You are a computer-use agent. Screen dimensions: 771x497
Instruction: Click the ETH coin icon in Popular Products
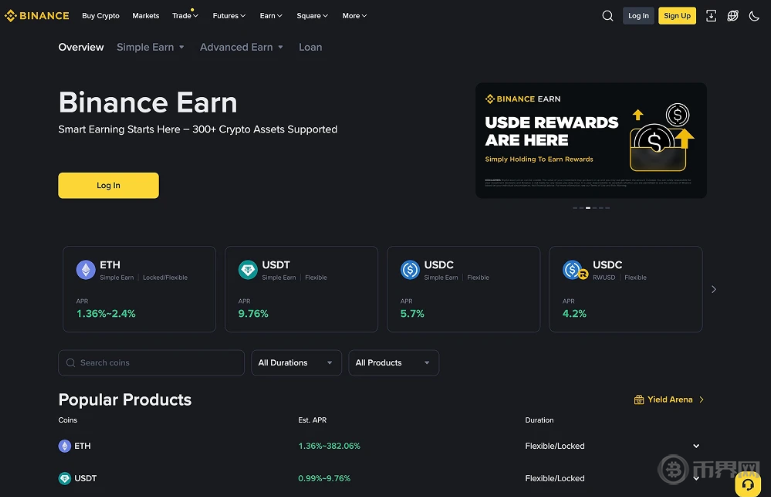[65, 446]
